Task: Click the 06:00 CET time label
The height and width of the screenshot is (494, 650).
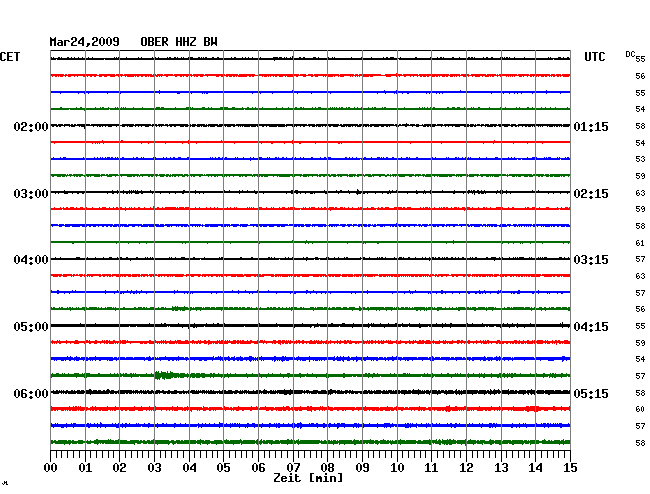Action: (x=31, y=393)
